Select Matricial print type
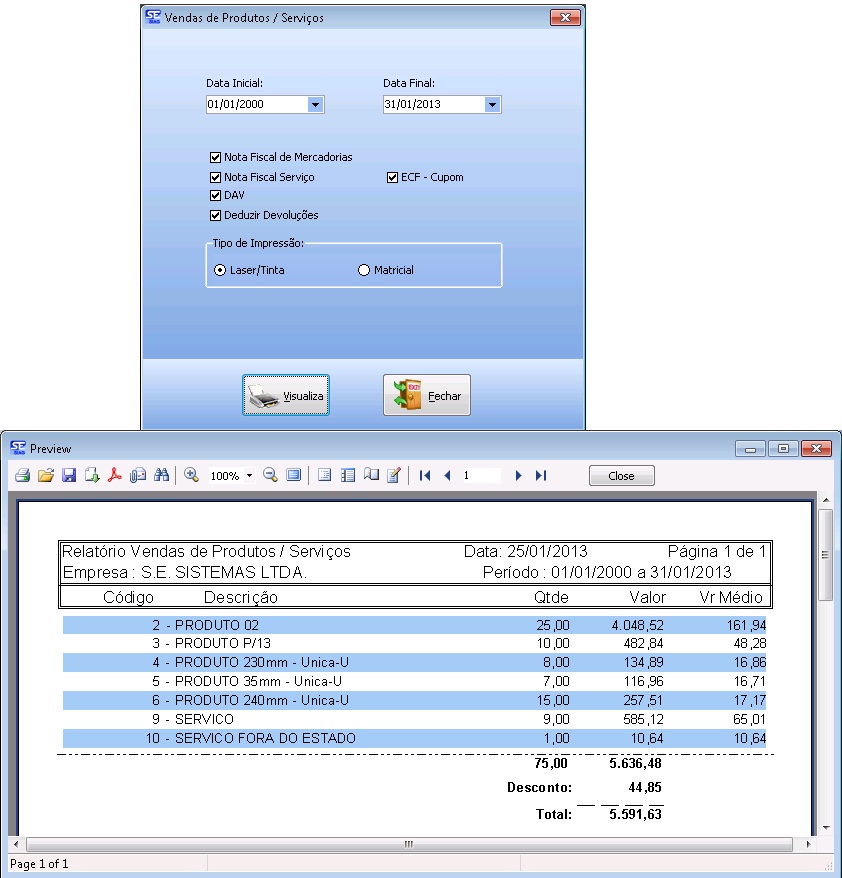Viewport: 842px width, 878px height. coord(364,270)
